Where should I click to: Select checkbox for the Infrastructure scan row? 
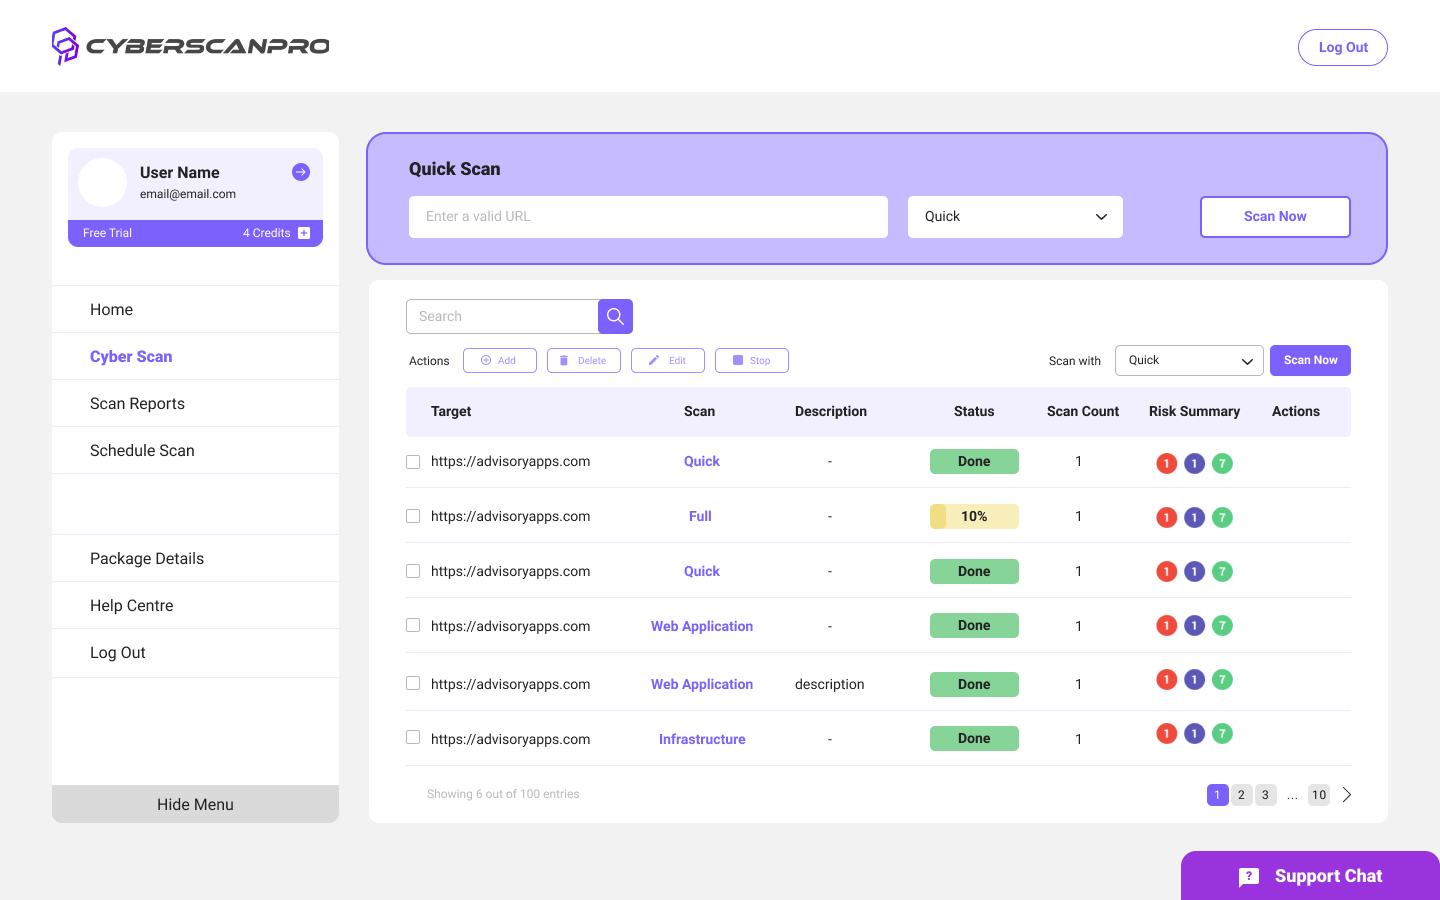click(x=413, y=737)
